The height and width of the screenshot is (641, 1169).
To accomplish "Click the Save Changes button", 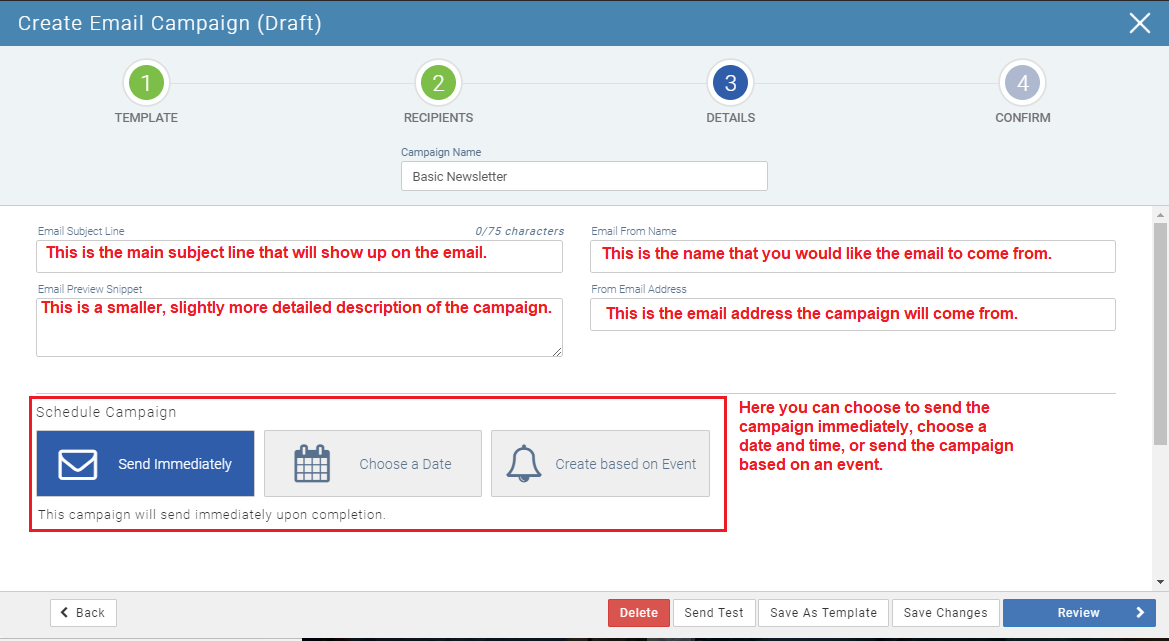I will (945, 613).
